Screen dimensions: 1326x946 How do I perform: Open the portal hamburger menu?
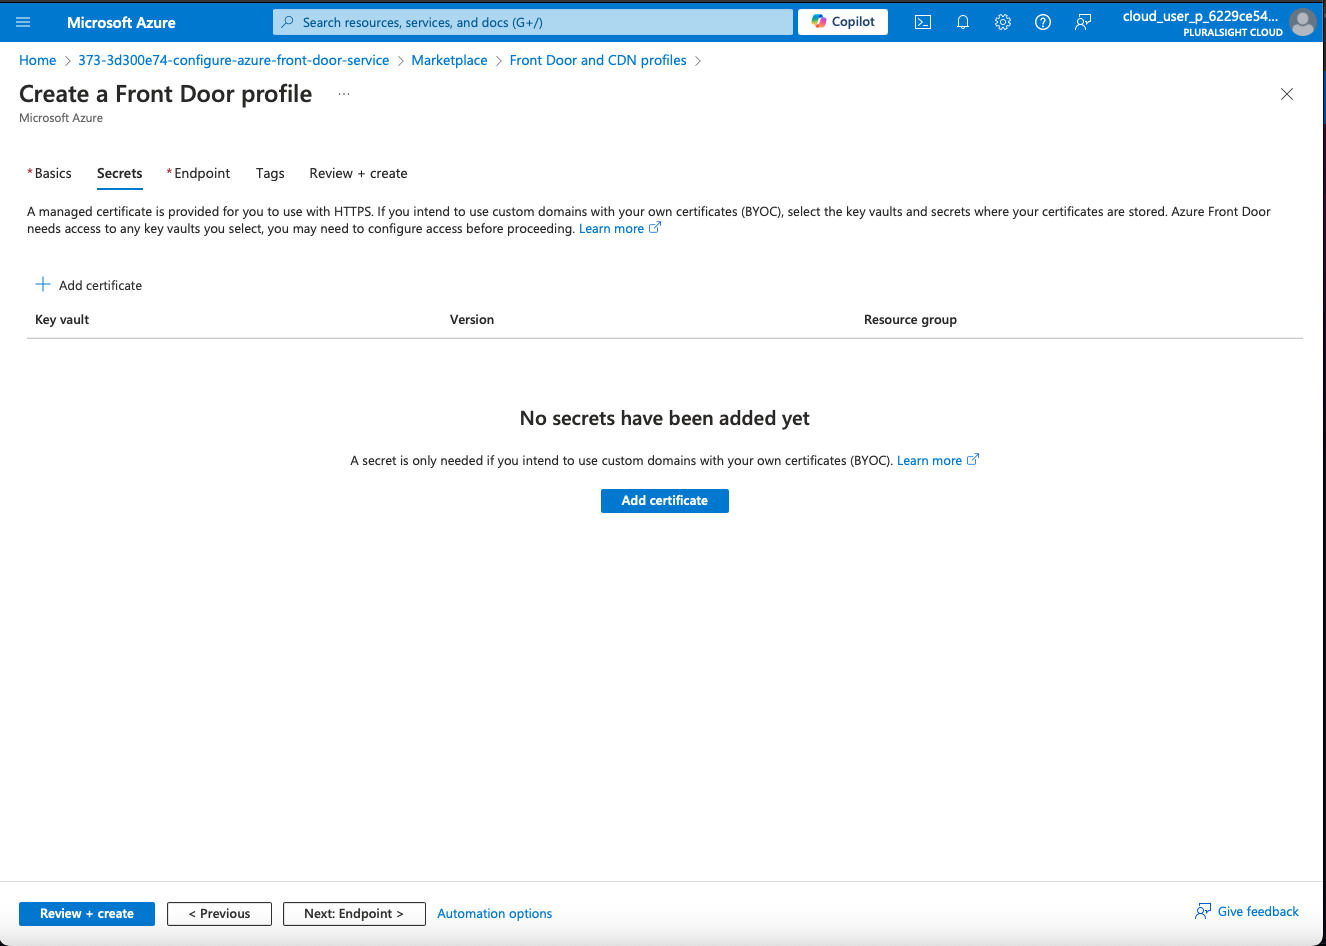click(23, 22)
